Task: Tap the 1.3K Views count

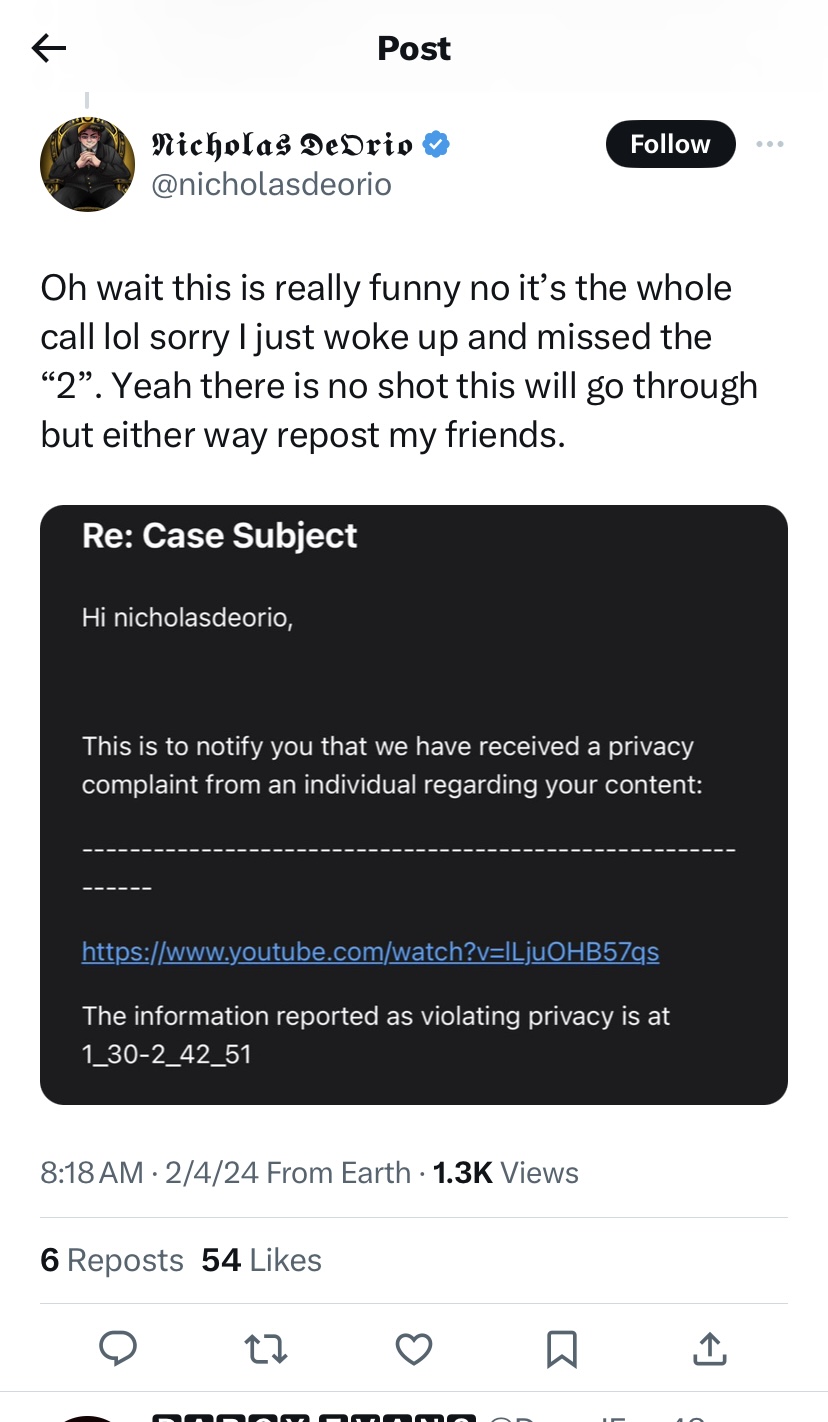Action: [505, 1173]
